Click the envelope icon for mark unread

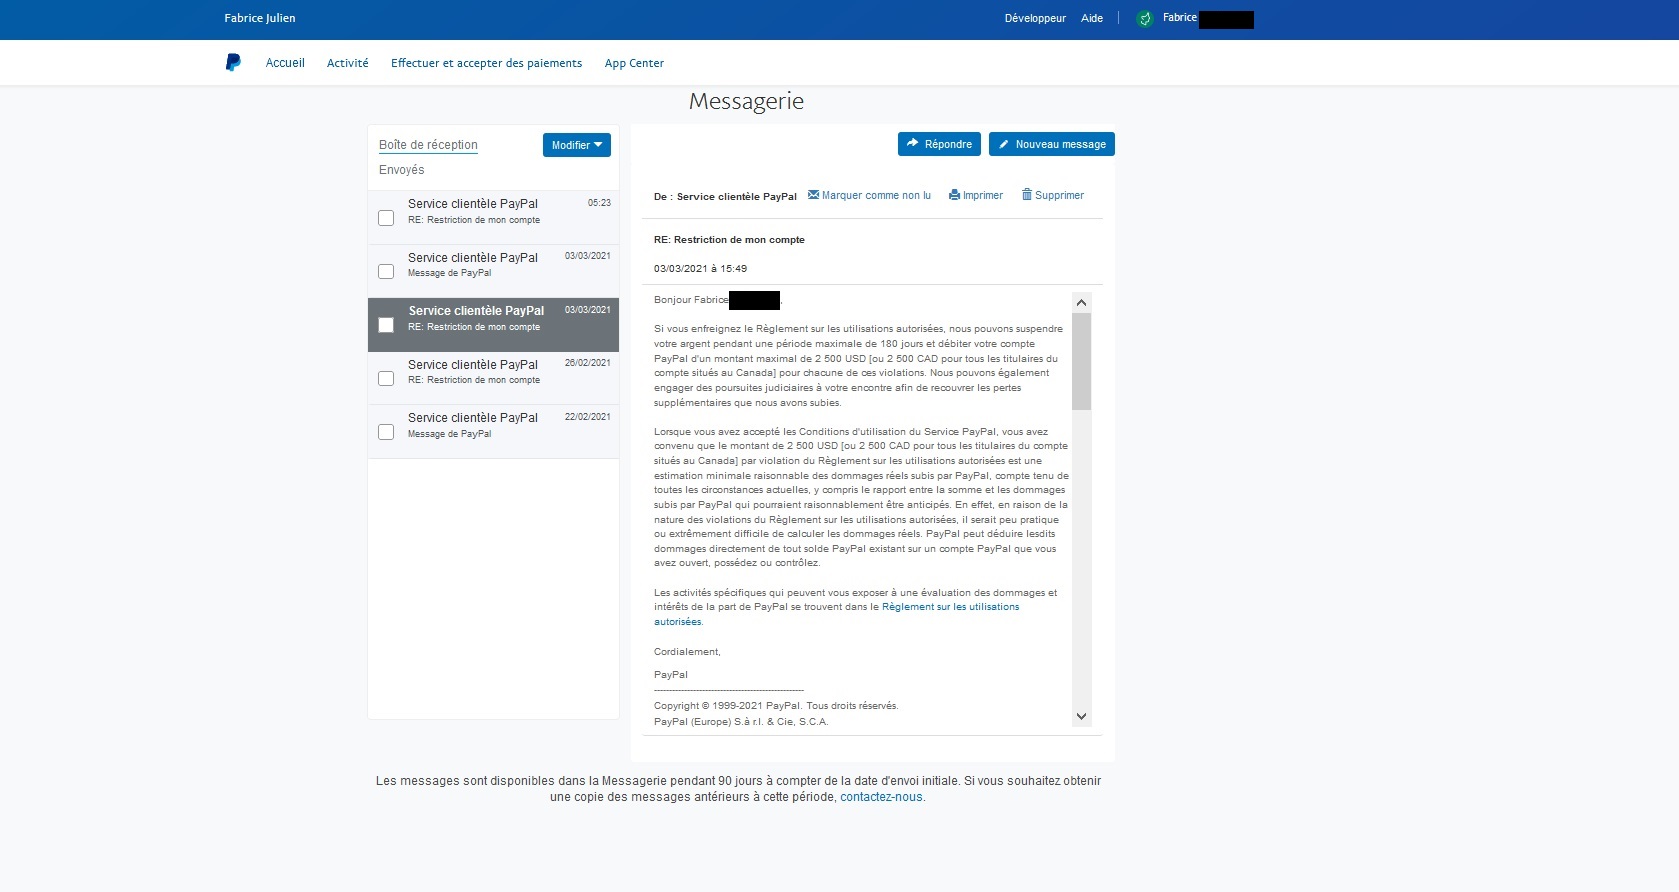point(813,194)
